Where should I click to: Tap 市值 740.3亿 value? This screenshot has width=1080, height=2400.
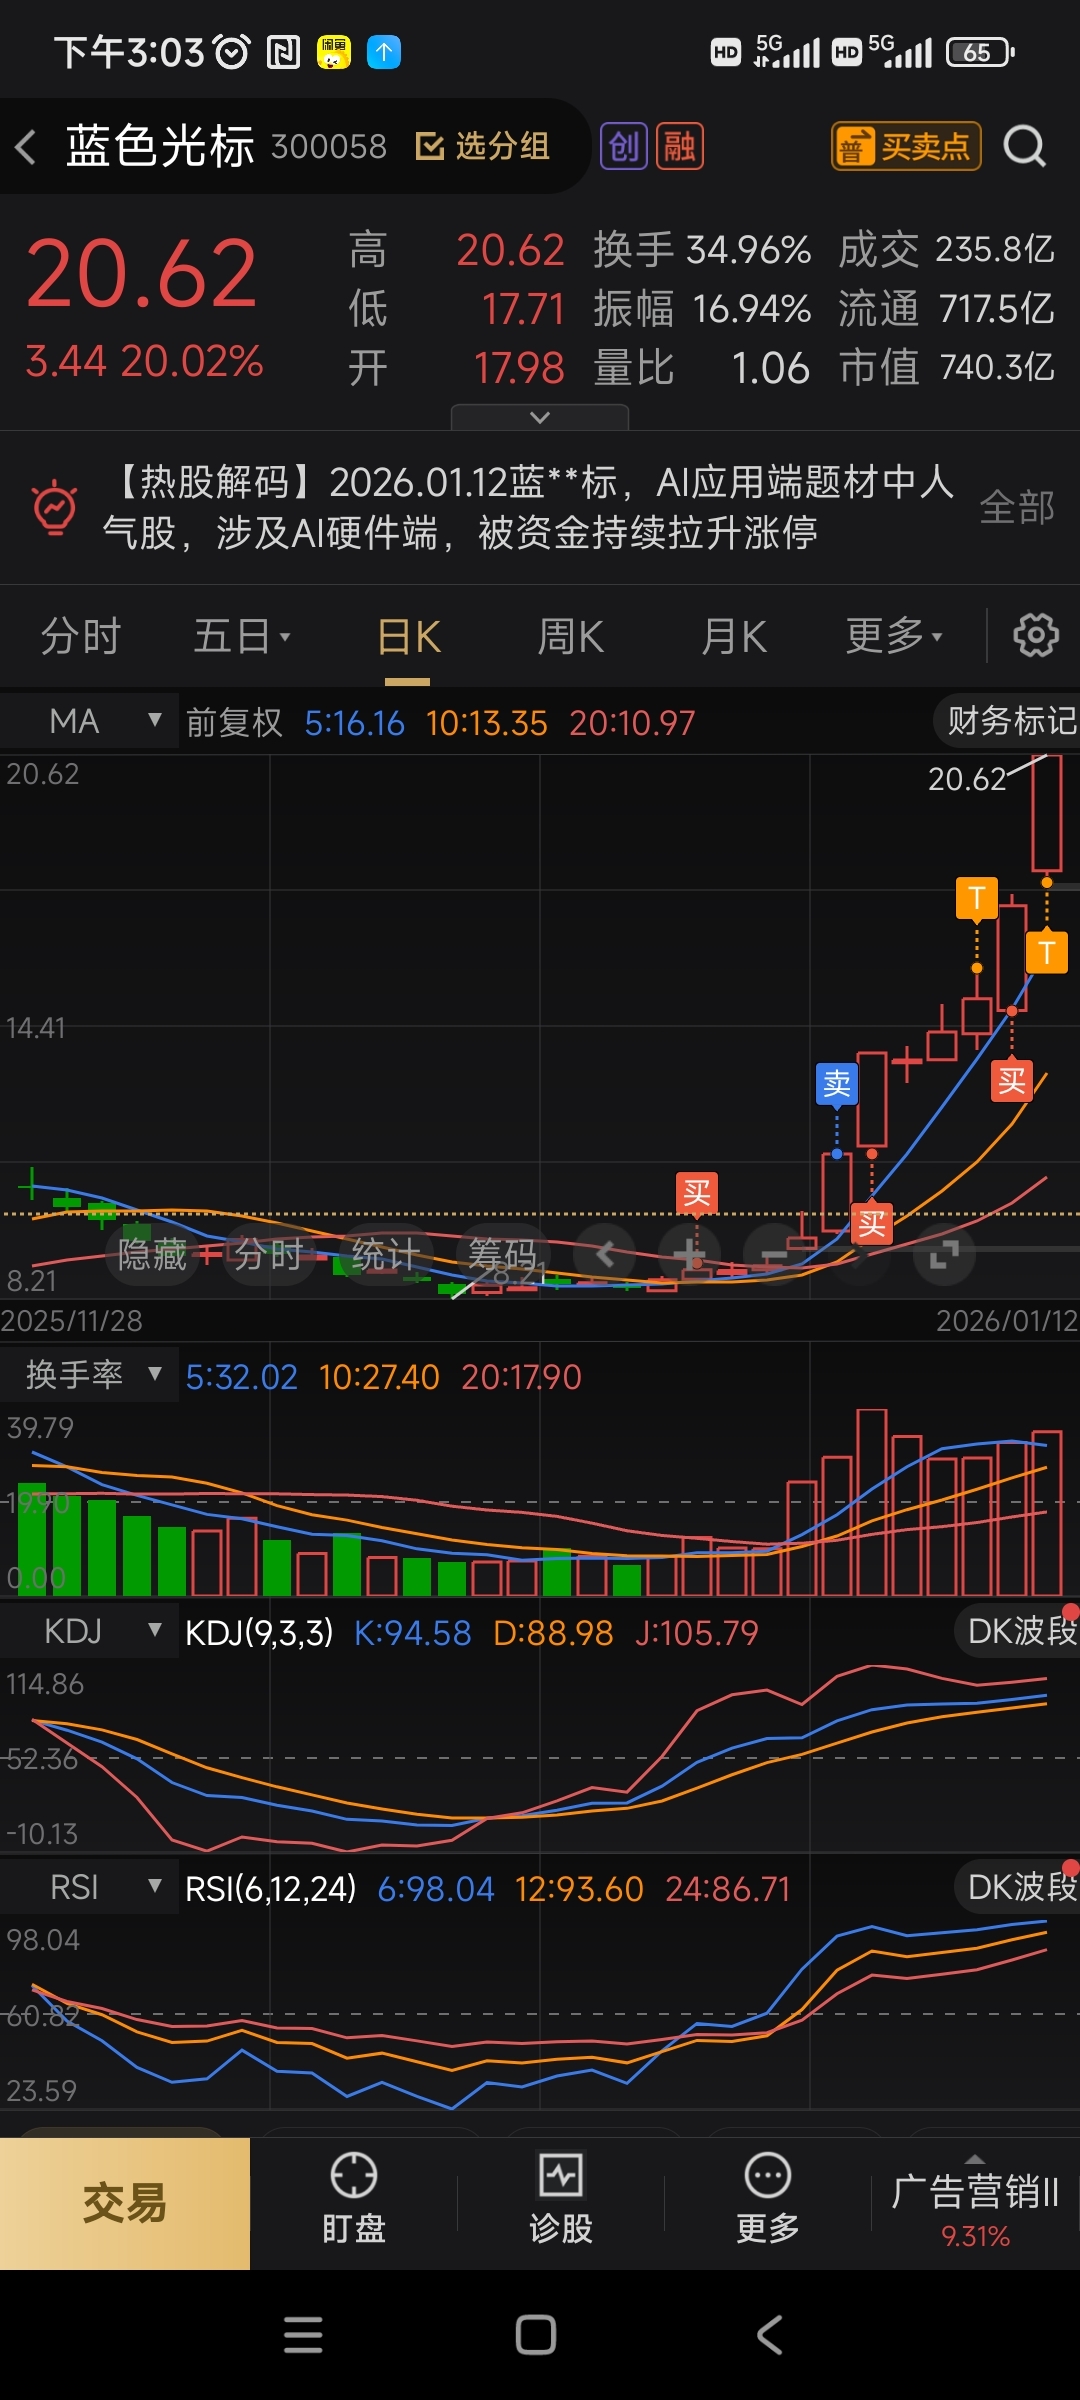coord(997,367)
